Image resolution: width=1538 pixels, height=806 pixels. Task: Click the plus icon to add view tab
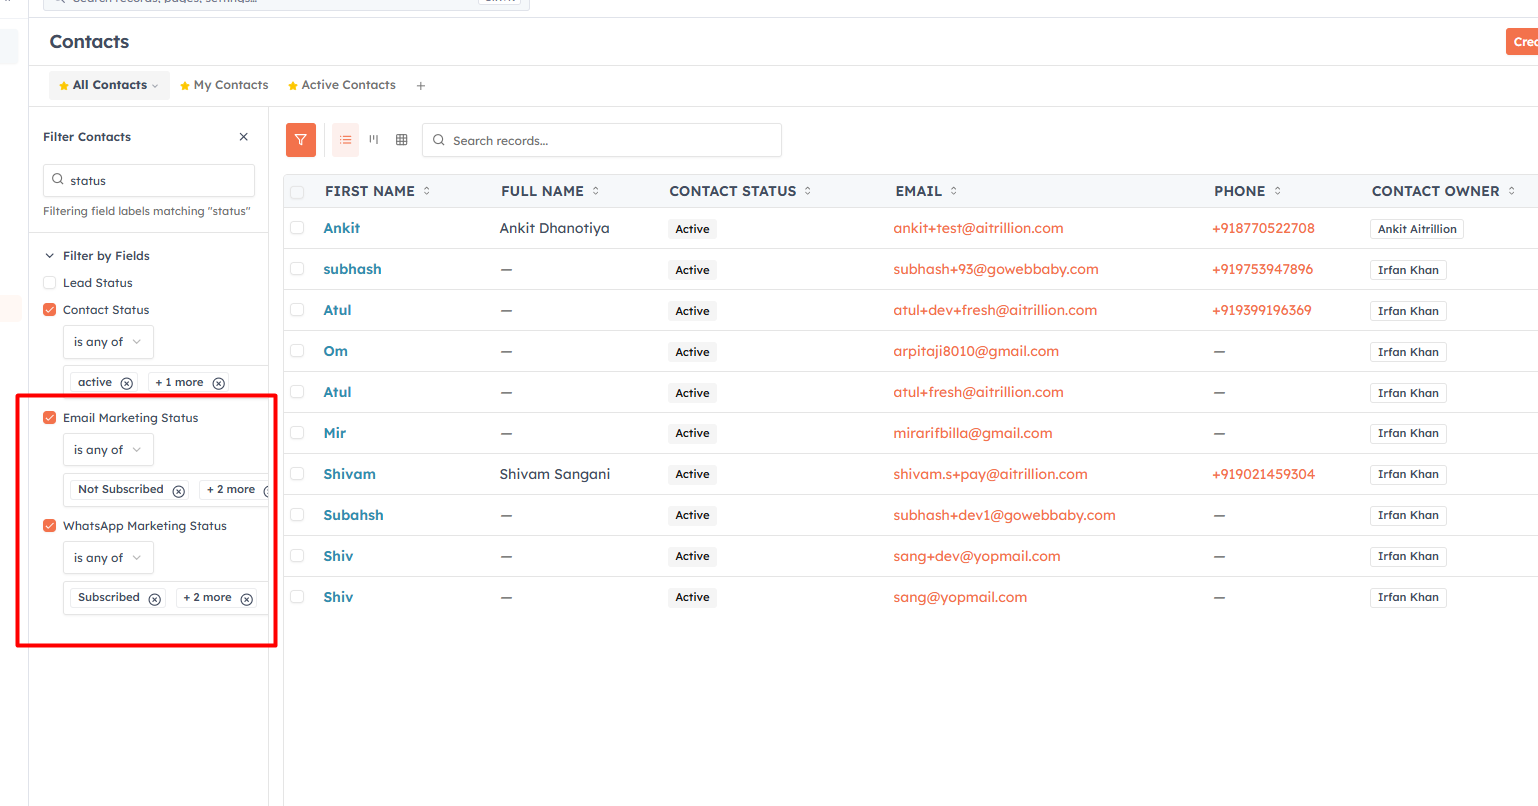pos(421,86)
